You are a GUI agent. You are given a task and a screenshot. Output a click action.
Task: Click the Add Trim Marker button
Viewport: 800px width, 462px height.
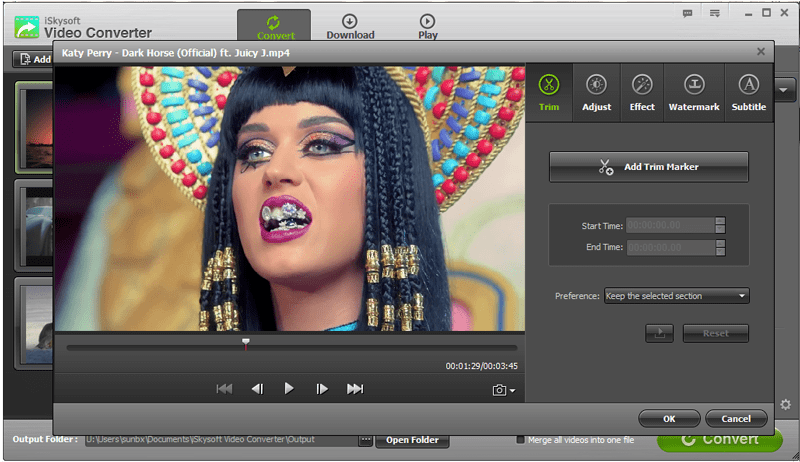648,167
